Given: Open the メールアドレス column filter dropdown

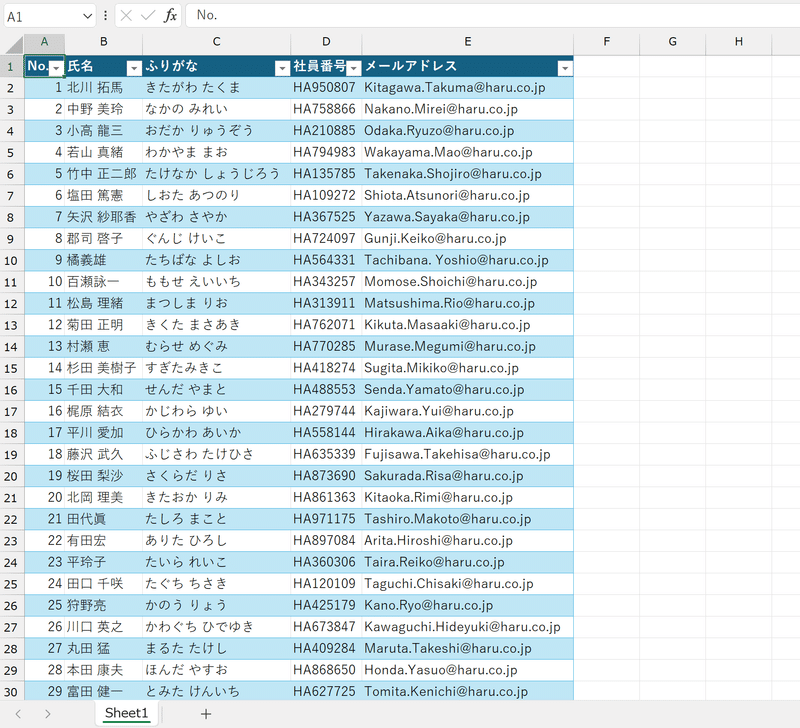Looking at the screenshot, I should [565, 67].
